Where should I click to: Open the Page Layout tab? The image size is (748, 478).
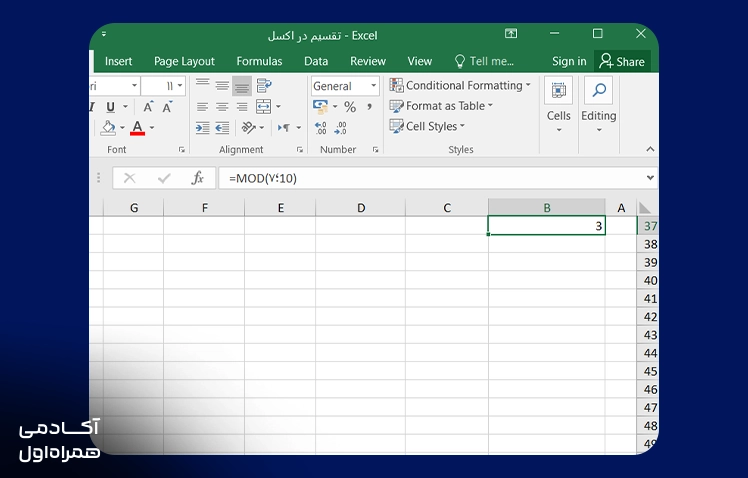pyautogui.click(x=184, y=62)
